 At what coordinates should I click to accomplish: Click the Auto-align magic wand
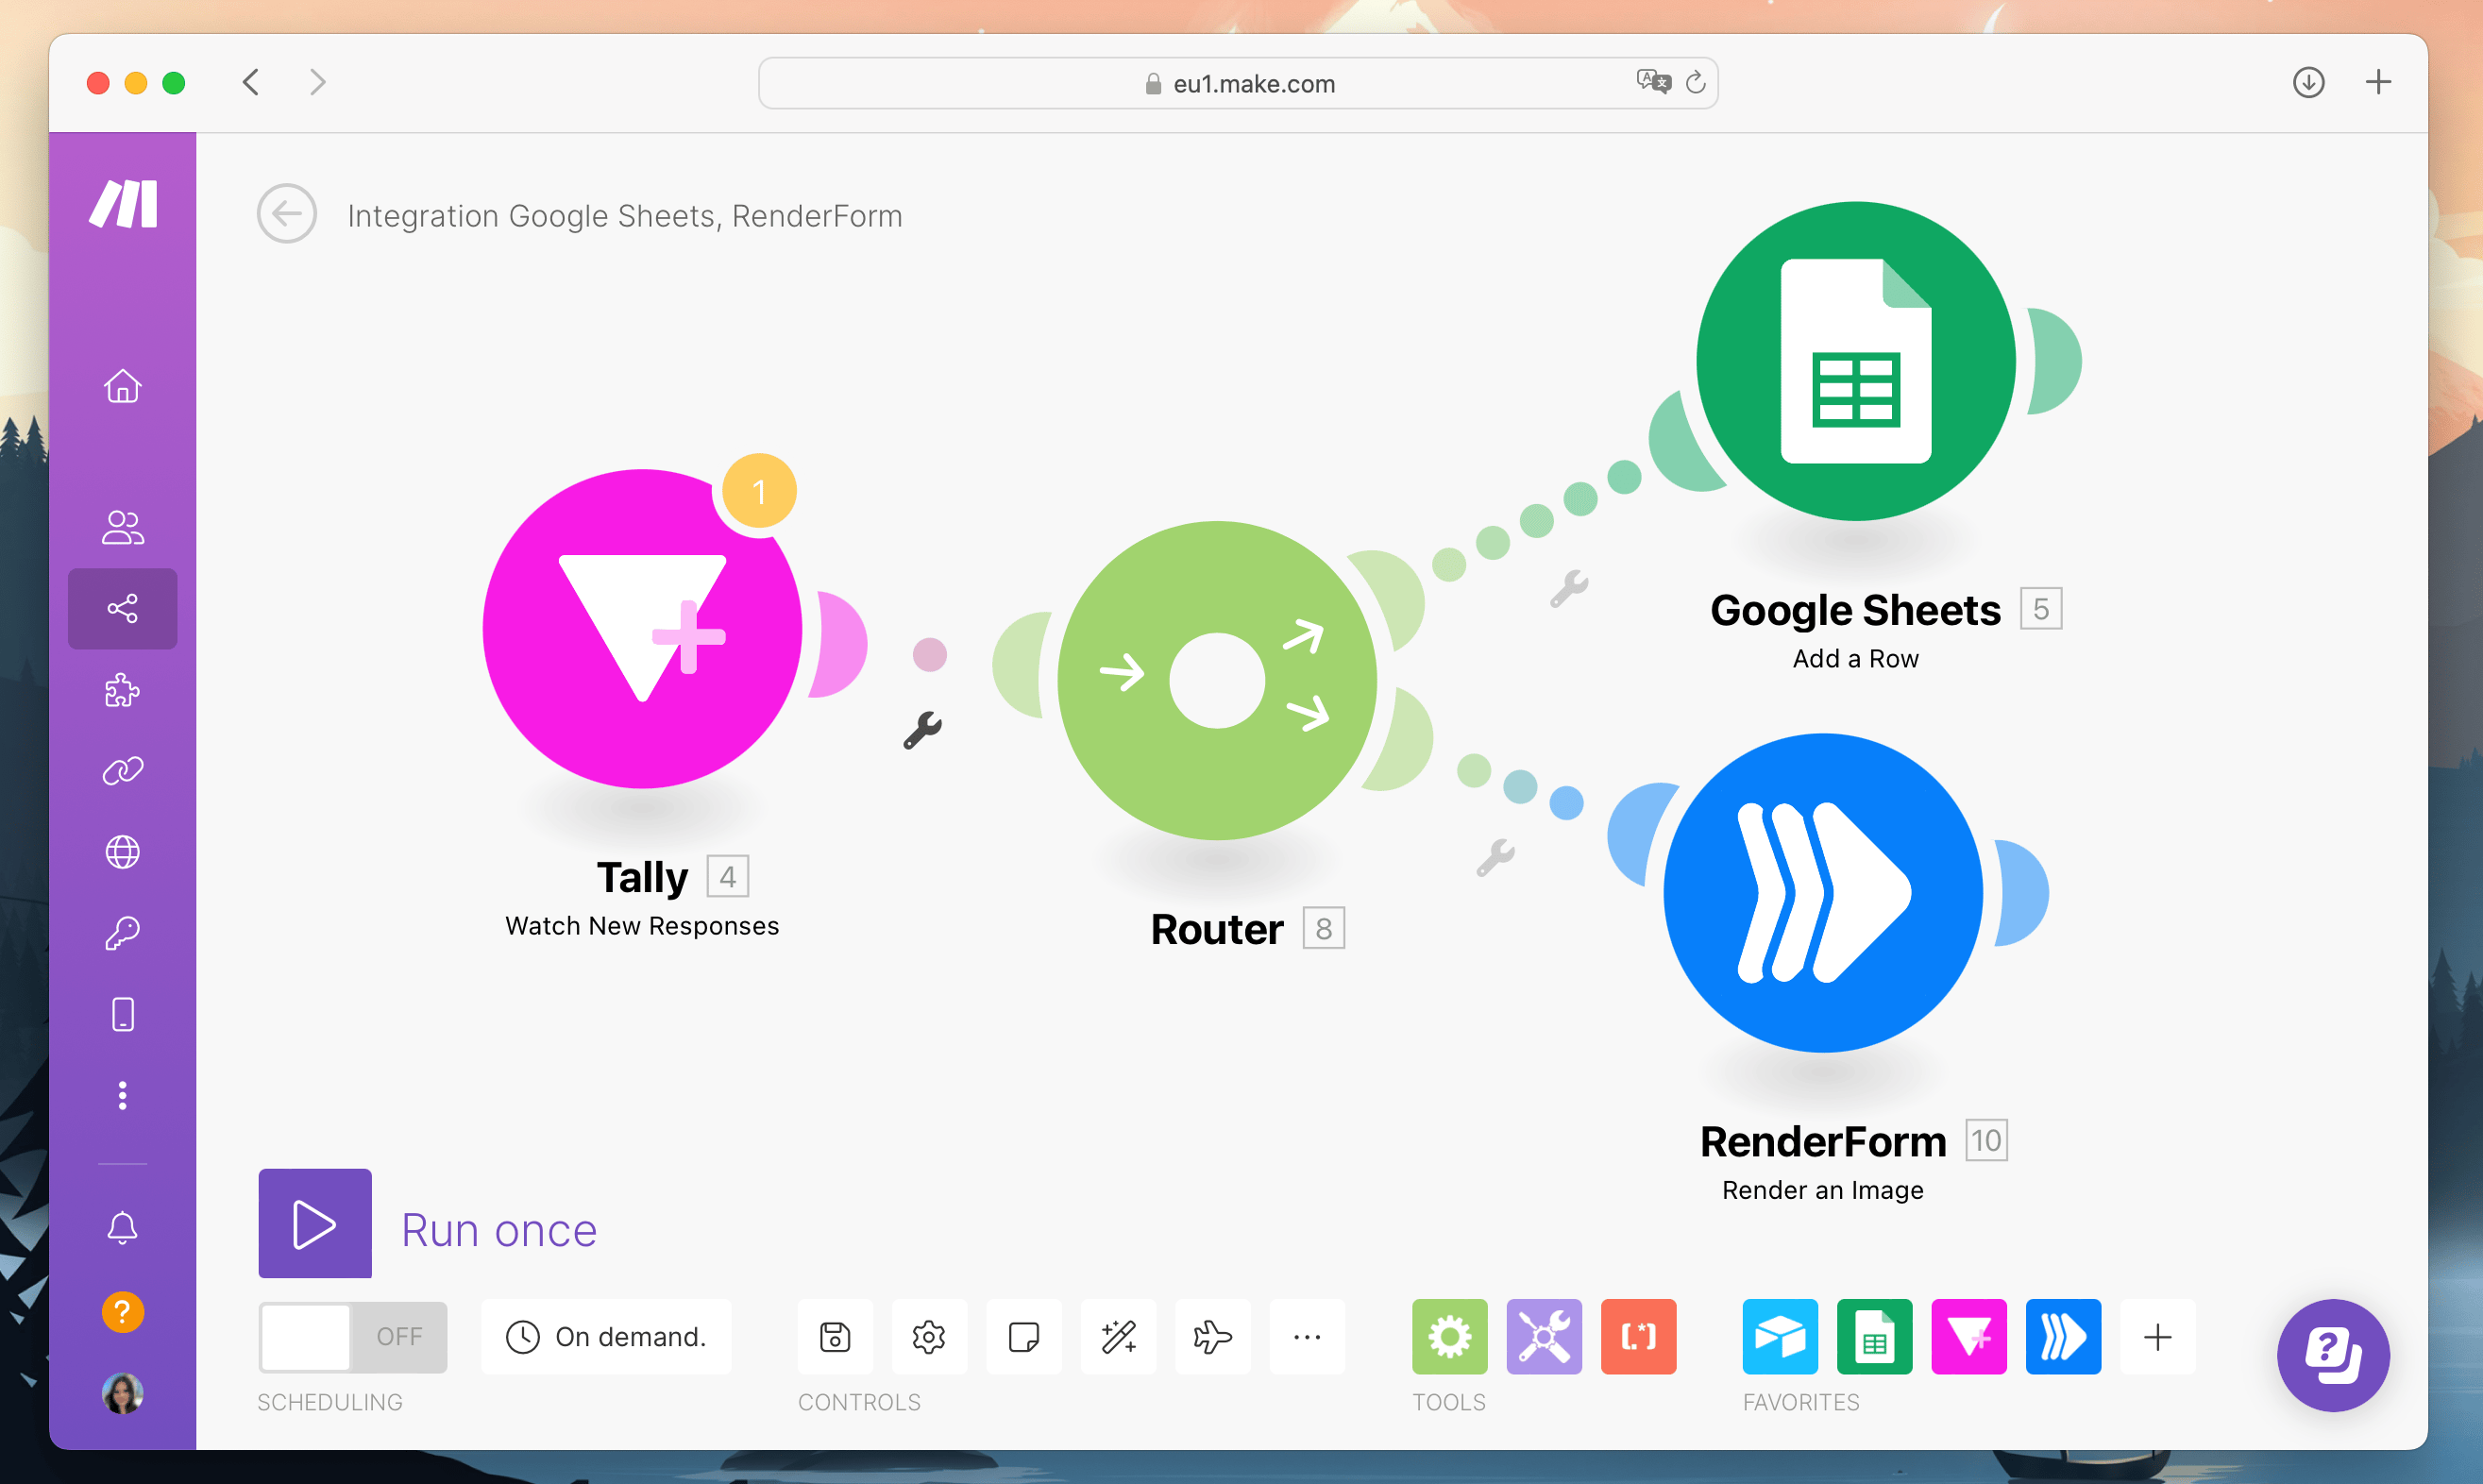point(1118,1337)
